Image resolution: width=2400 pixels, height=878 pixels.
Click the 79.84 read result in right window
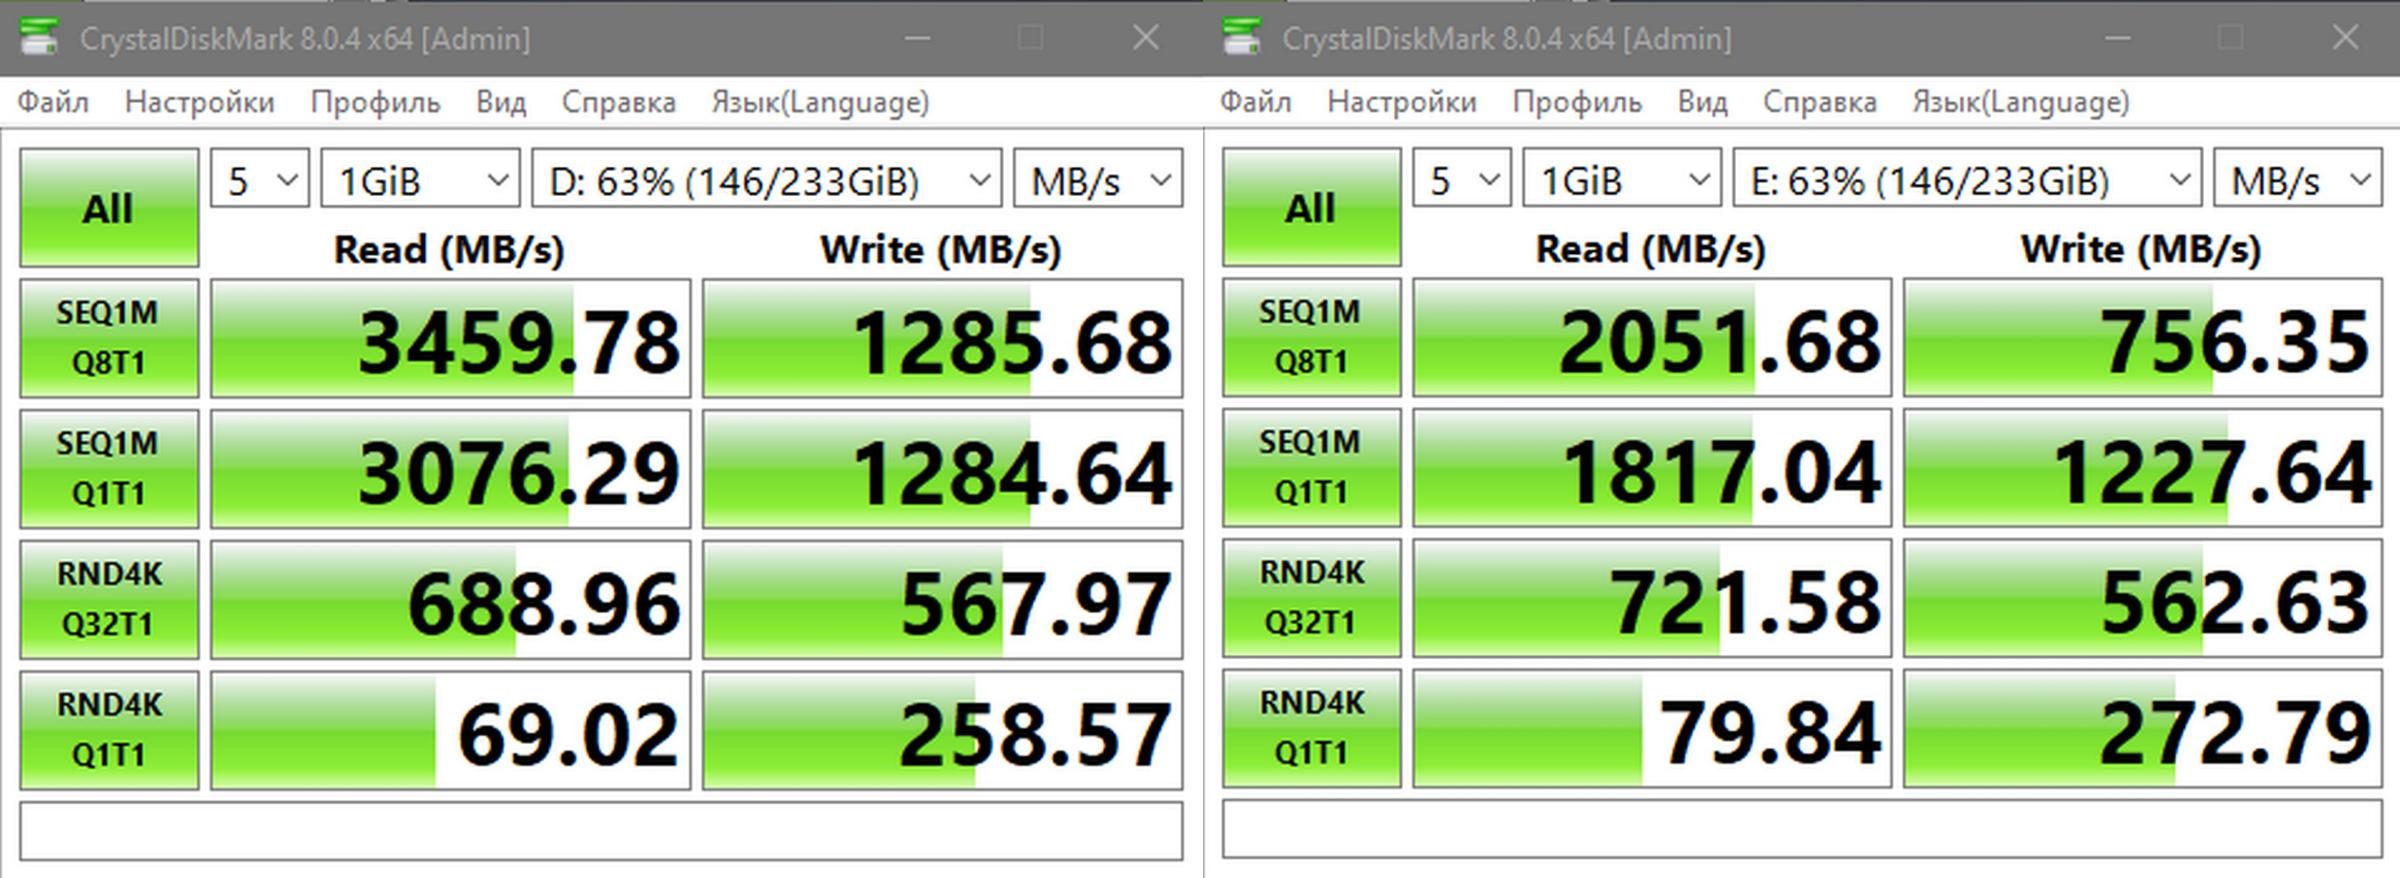tap(1652, 728)
